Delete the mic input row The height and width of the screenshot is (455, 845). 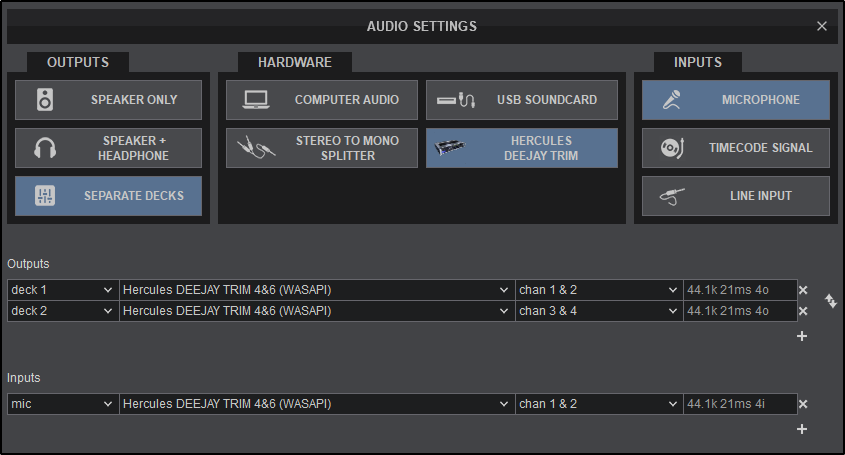point(802,404)
